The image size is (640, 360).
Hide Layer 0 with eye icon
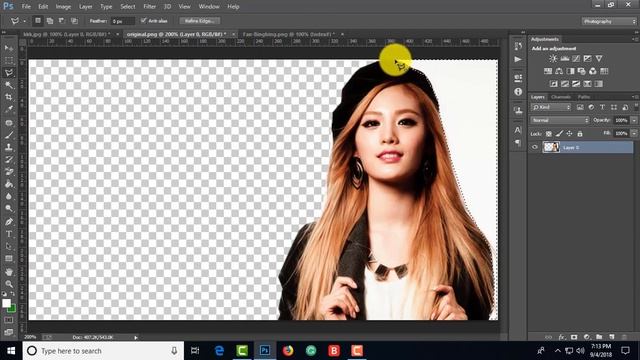[x=535, y=147]
